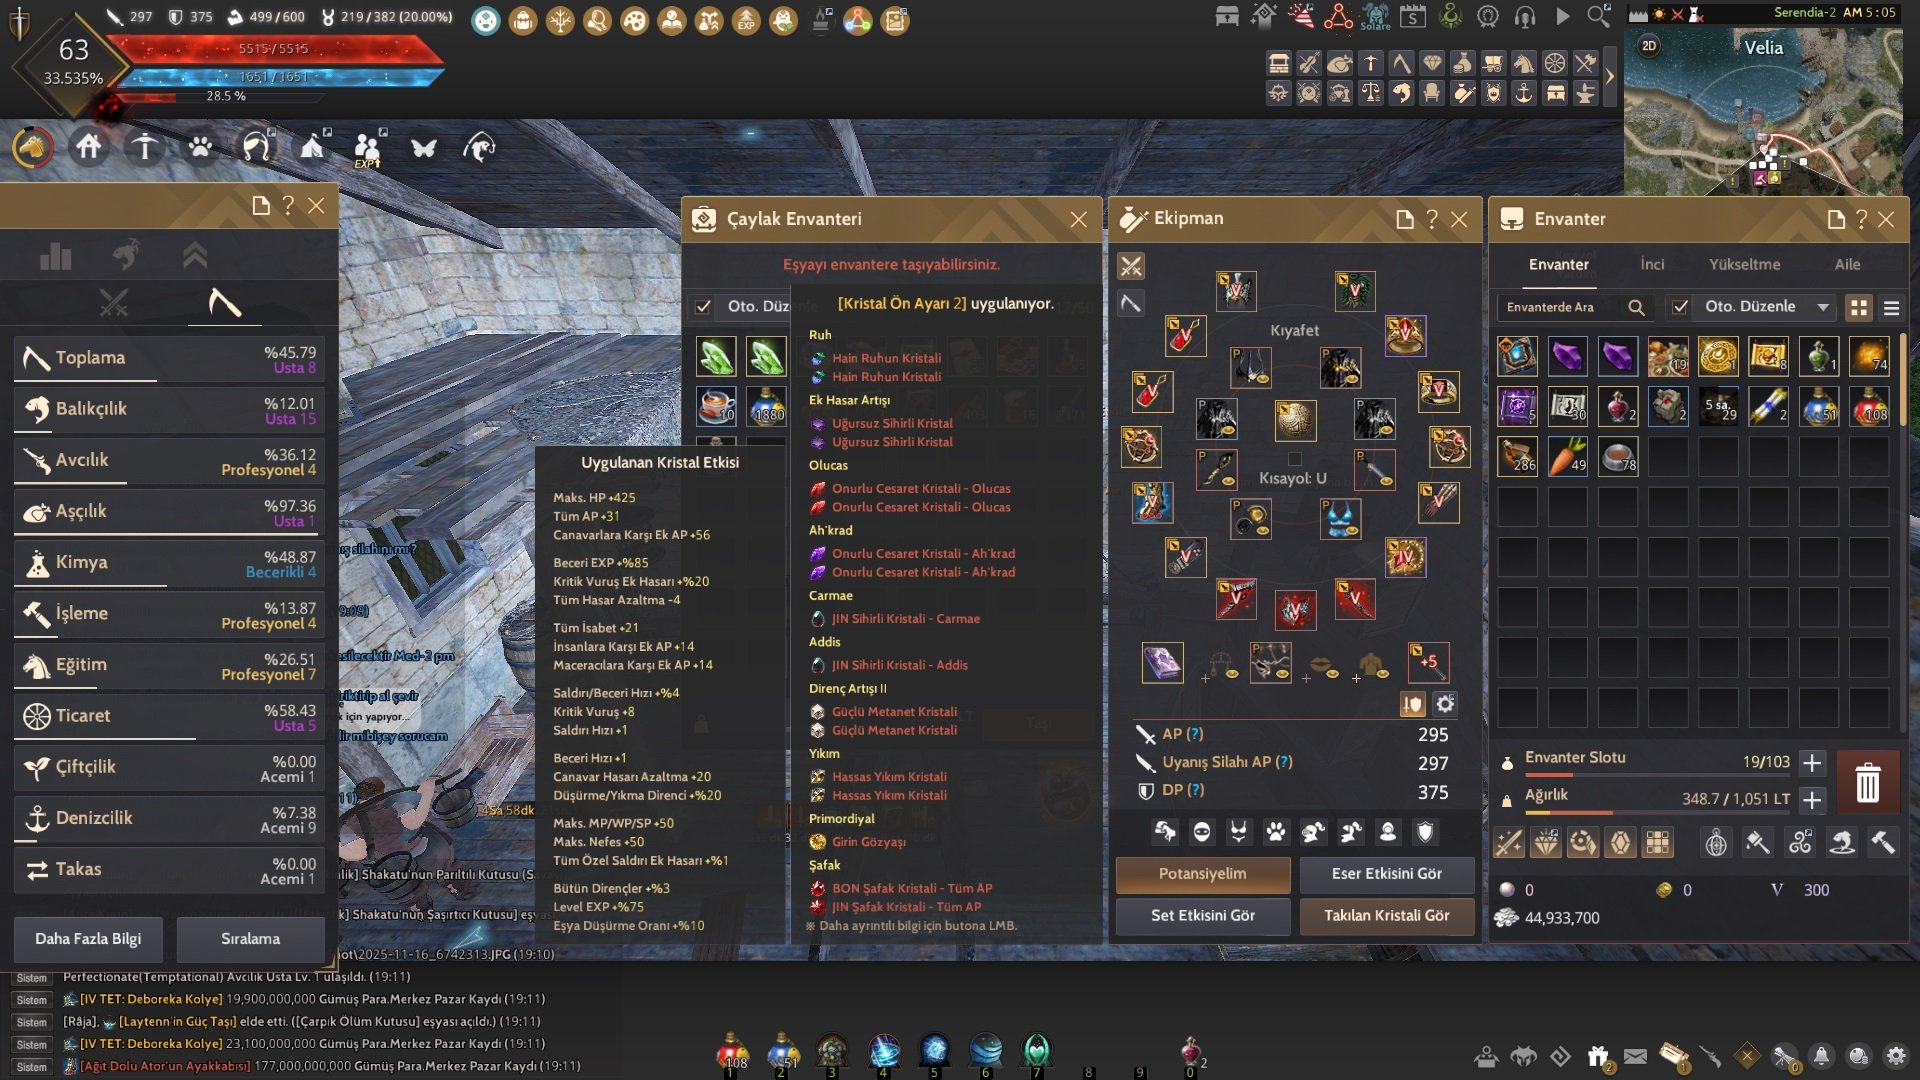1920x1080 pixels.
Task: Expand Envanter Slotu with plus button
Action: [x=1812, y=763]
